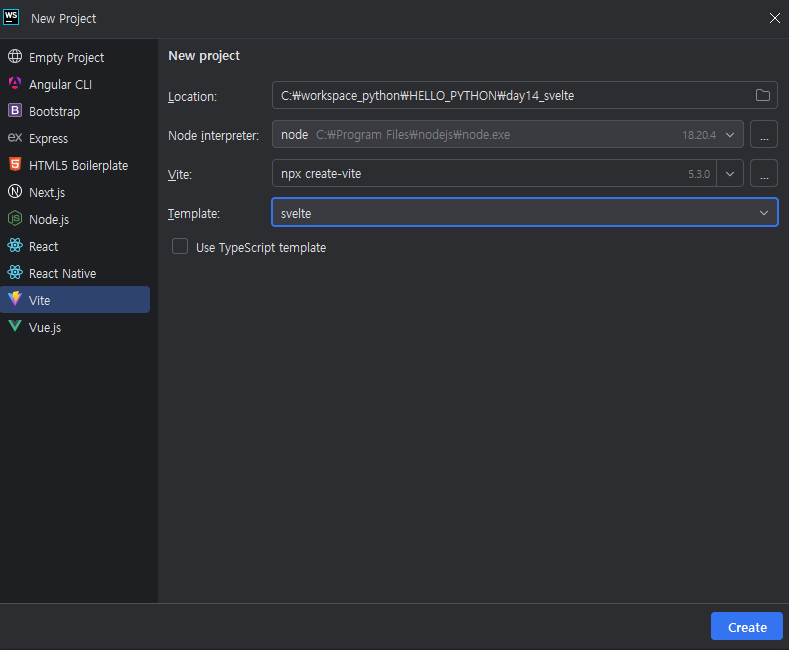Select Vite project type
Screen dimensions: 789x650
tap(75, 300)
